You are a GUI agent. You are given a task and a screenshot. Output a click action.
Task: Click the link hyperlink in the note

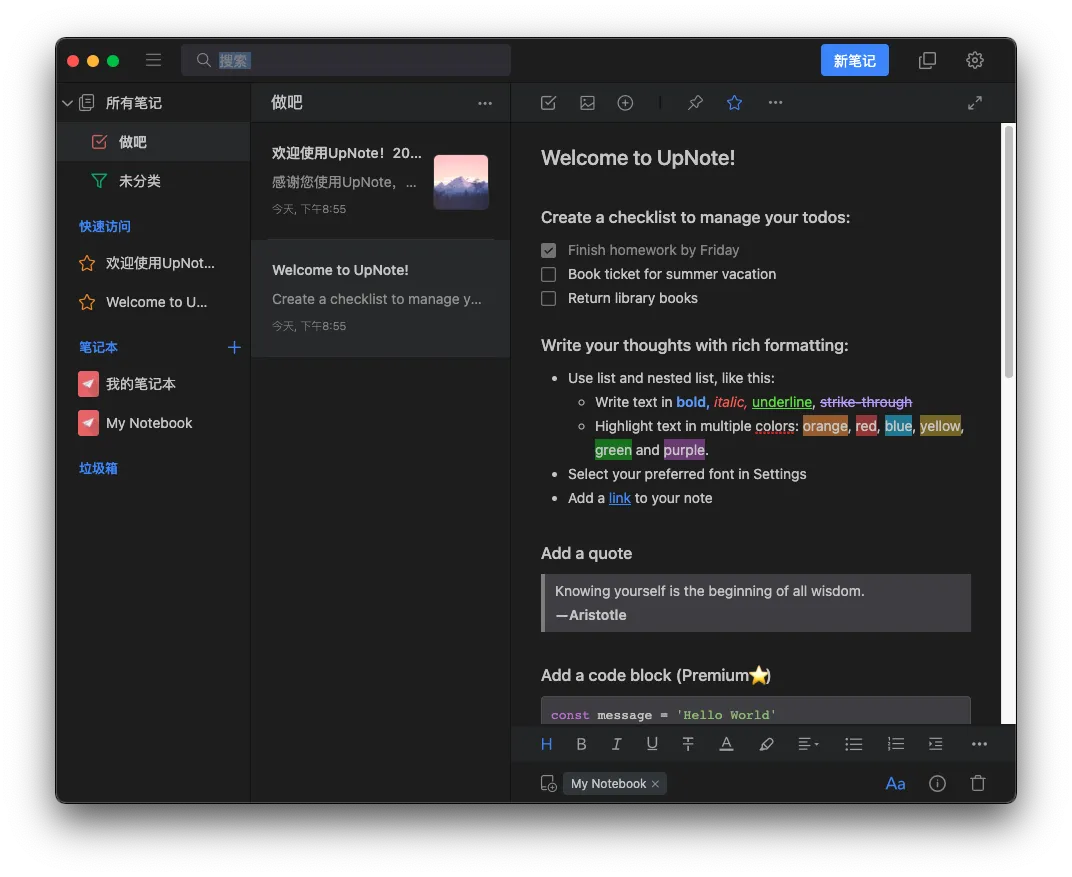click(619, 498)
